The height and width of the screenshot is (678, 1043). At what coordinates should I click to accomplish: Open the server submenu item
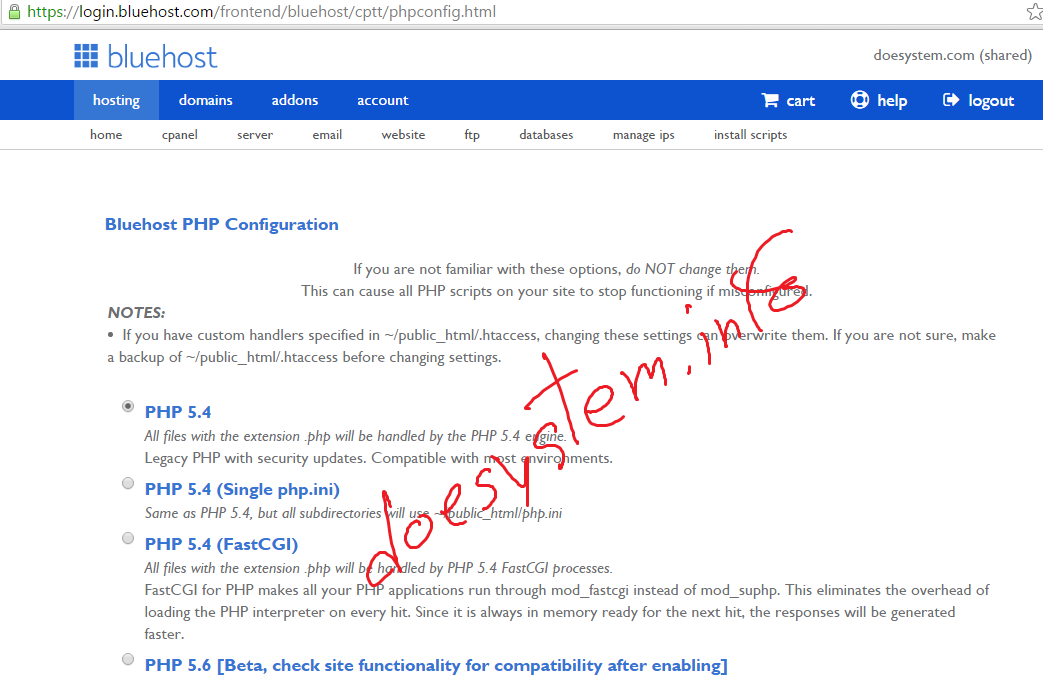pos(255,134)
